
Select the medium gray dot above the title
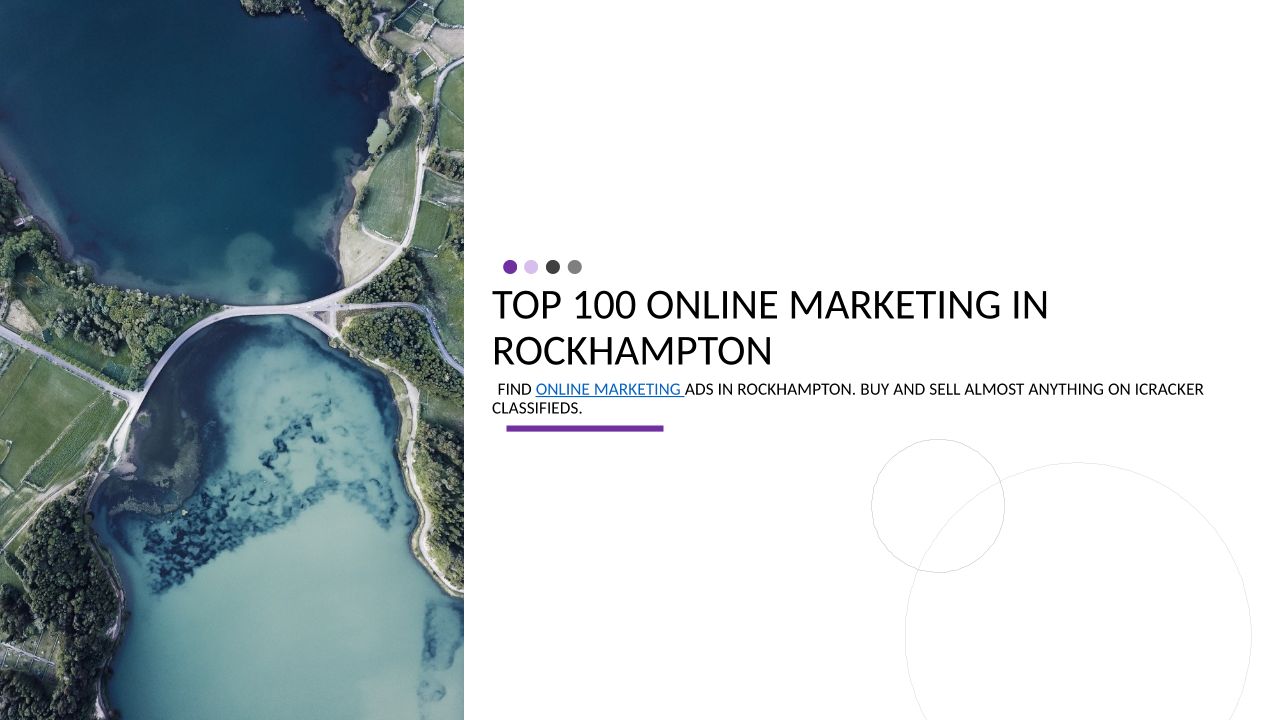coord(574,267)
